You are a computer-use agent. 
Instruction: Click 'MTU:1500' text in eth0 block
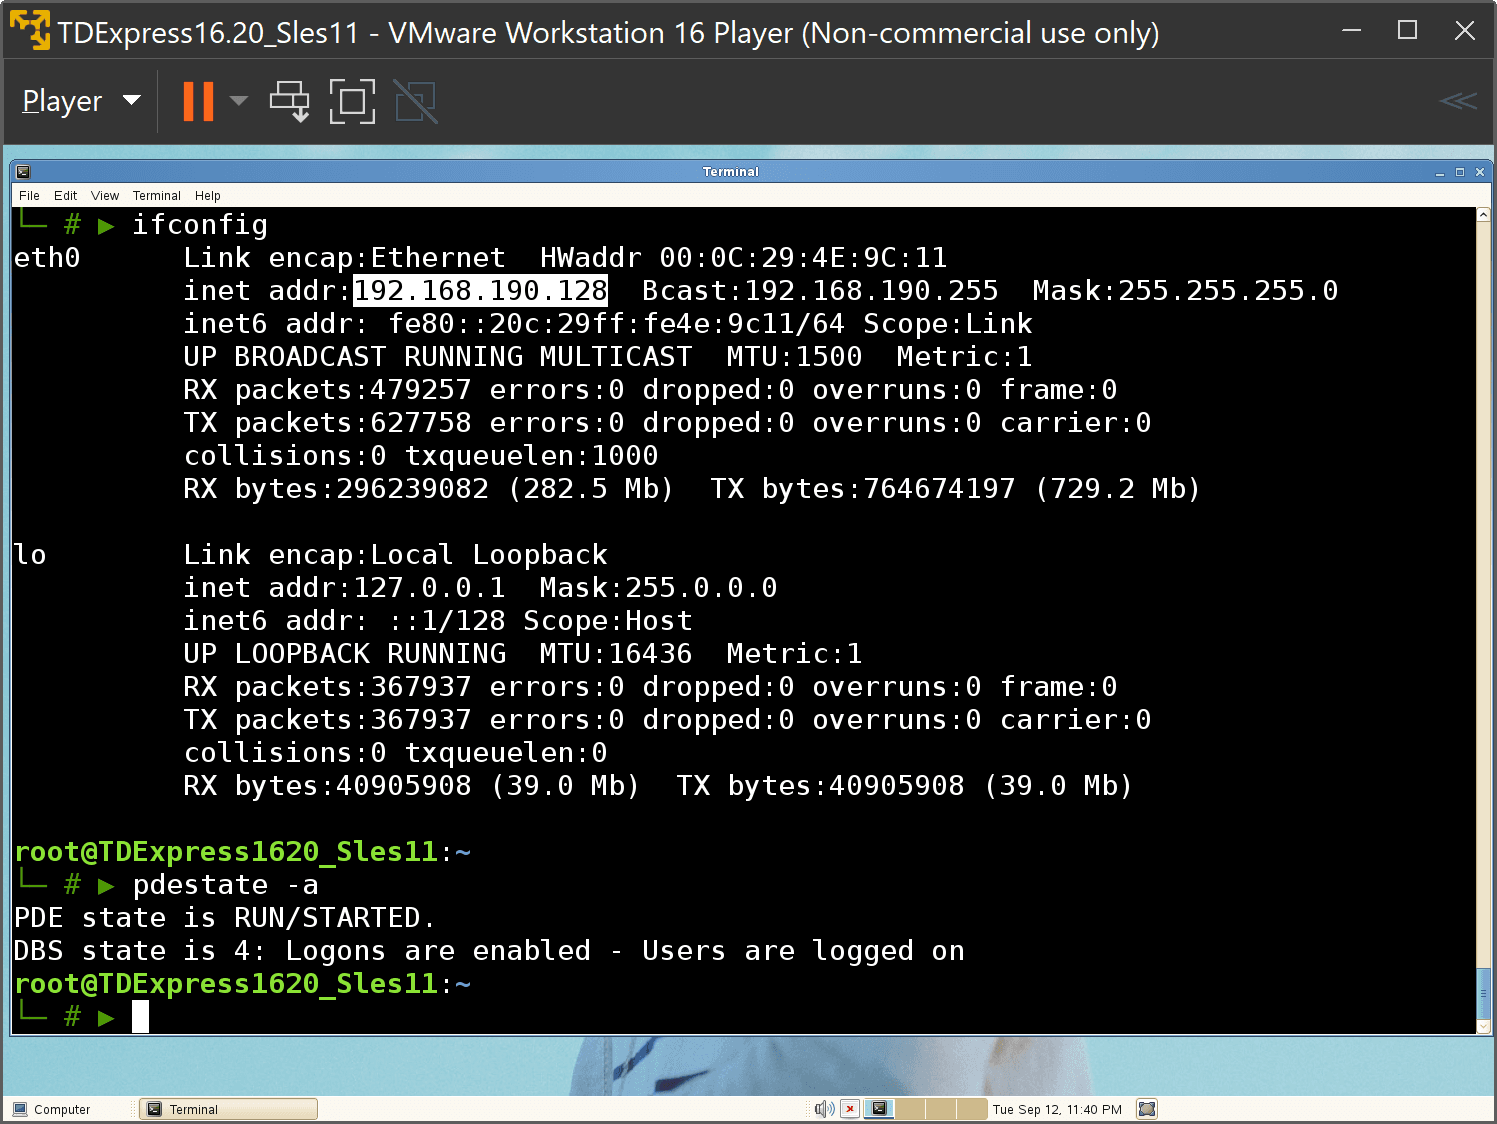click(x=794, y=357)
